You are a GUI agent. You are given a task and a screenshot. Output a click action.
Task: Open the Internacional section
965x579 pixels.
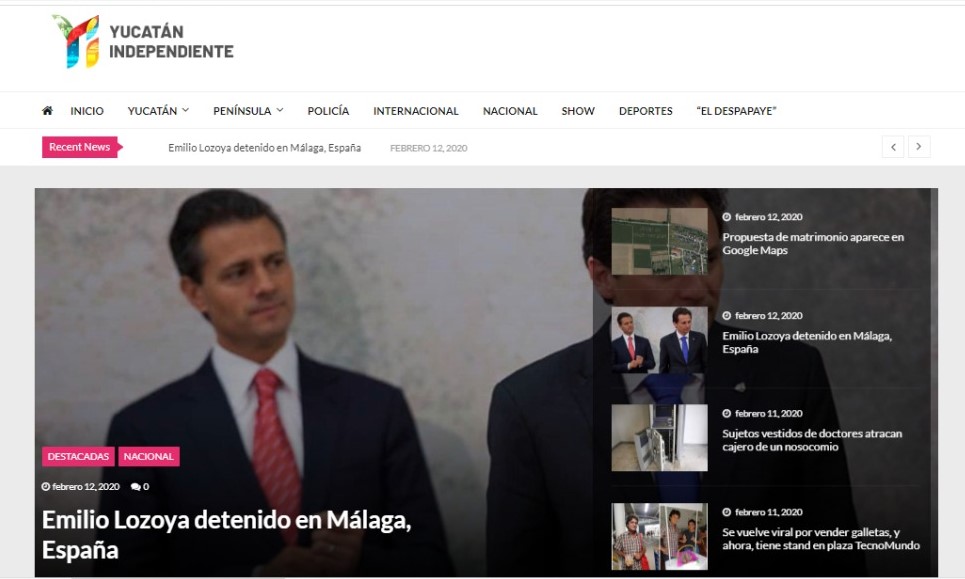tap(415, 111)
